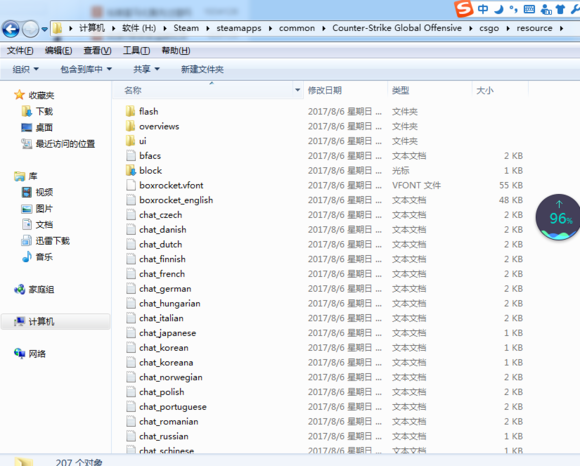Viewport: 580px width, 466px height.
Task: Click the Pictures library icon
Action: click(27, 208)
